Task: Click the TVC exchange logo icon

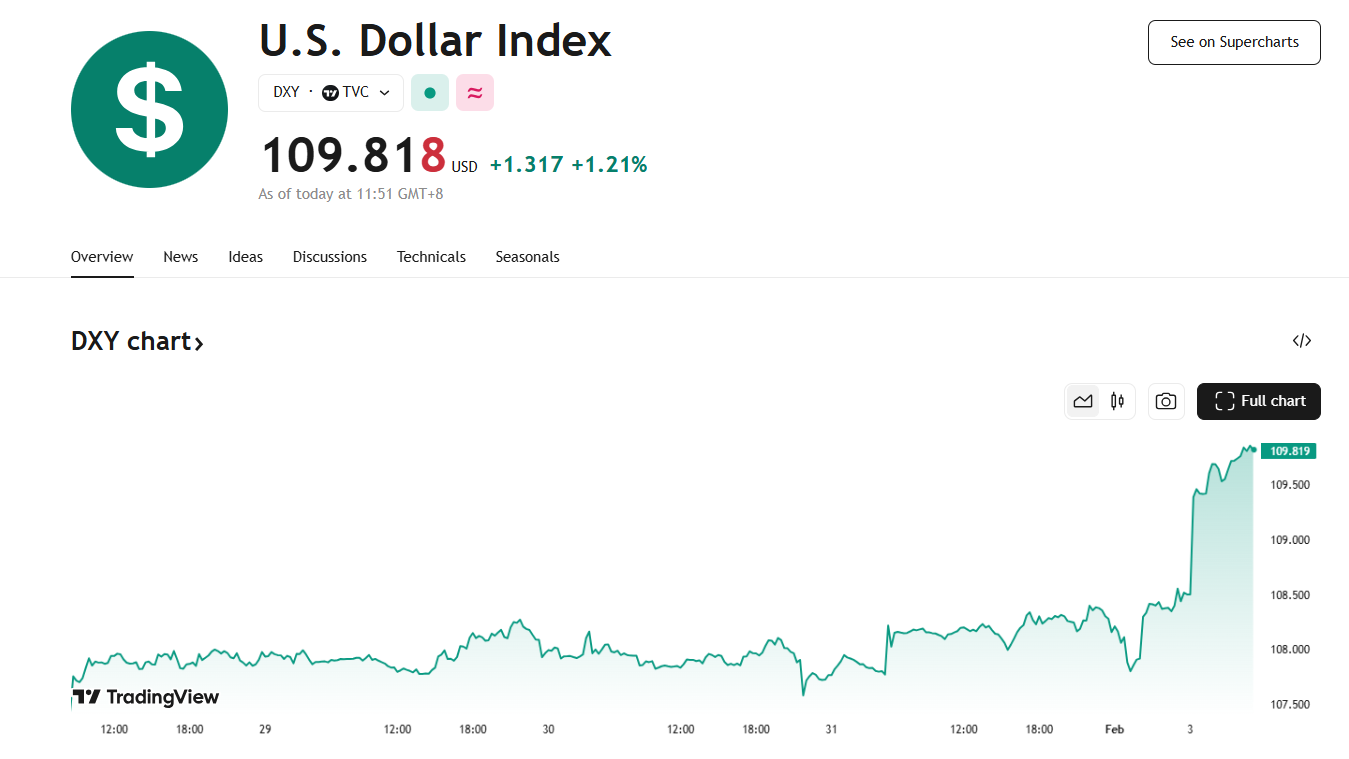Action: [331, 93]
